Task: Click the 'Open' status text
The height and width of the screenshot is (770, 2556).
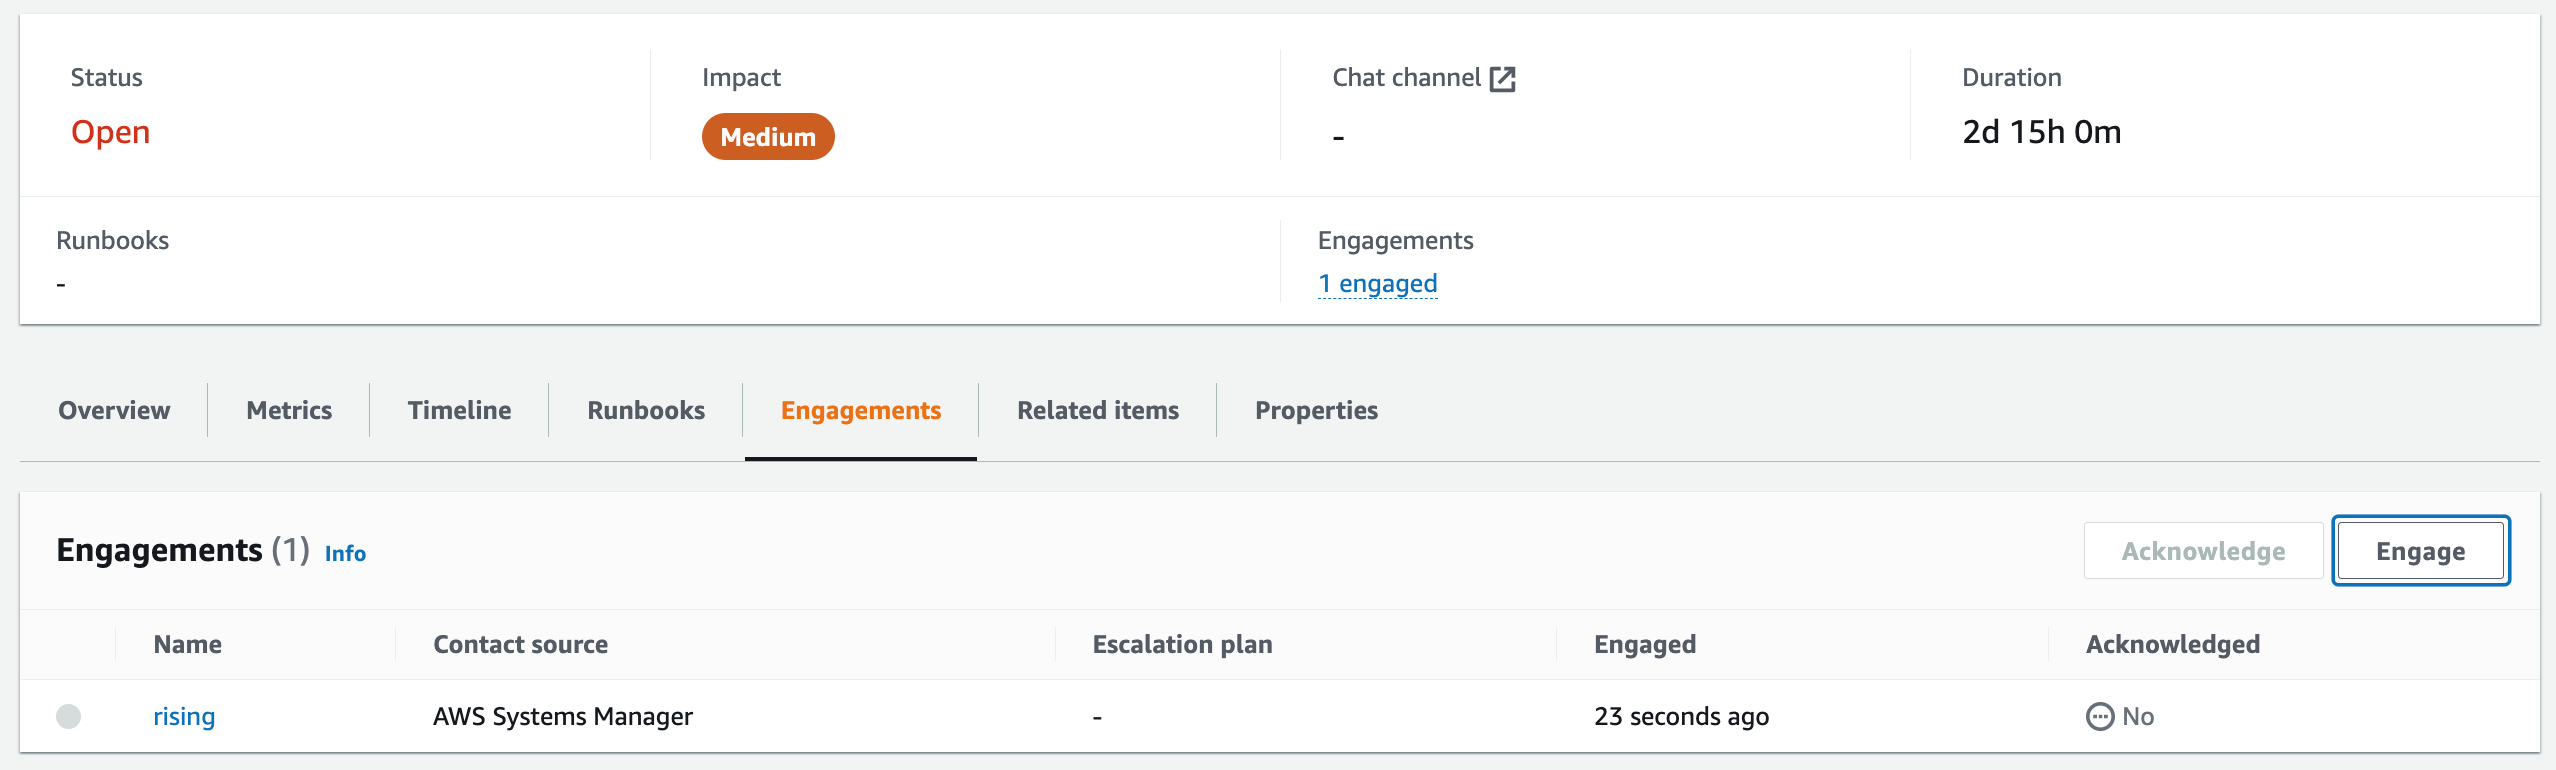Action: pos(110,131)
